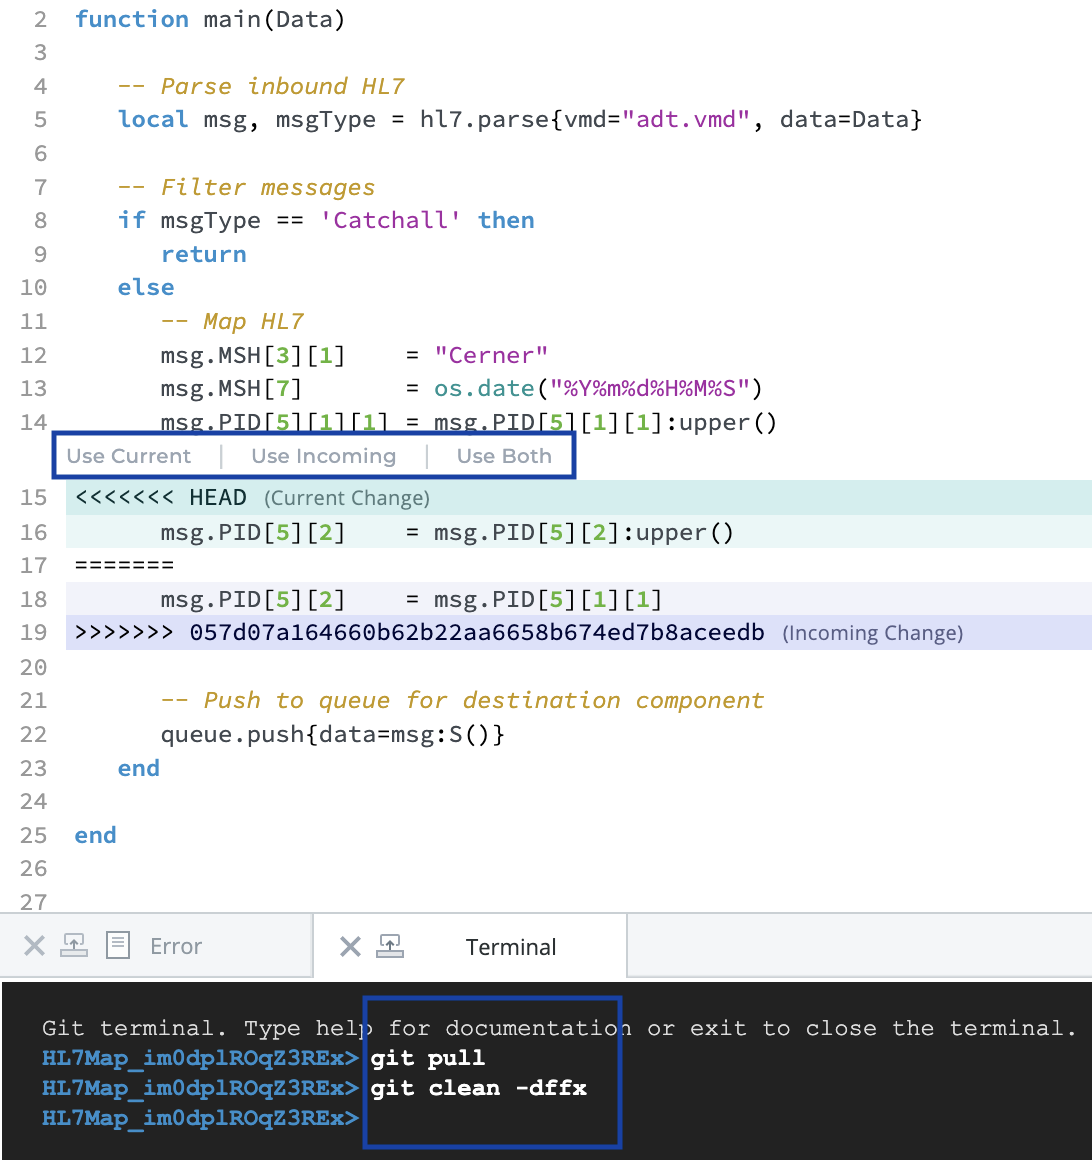Click the git pull command in terminal

[427, 1058]
